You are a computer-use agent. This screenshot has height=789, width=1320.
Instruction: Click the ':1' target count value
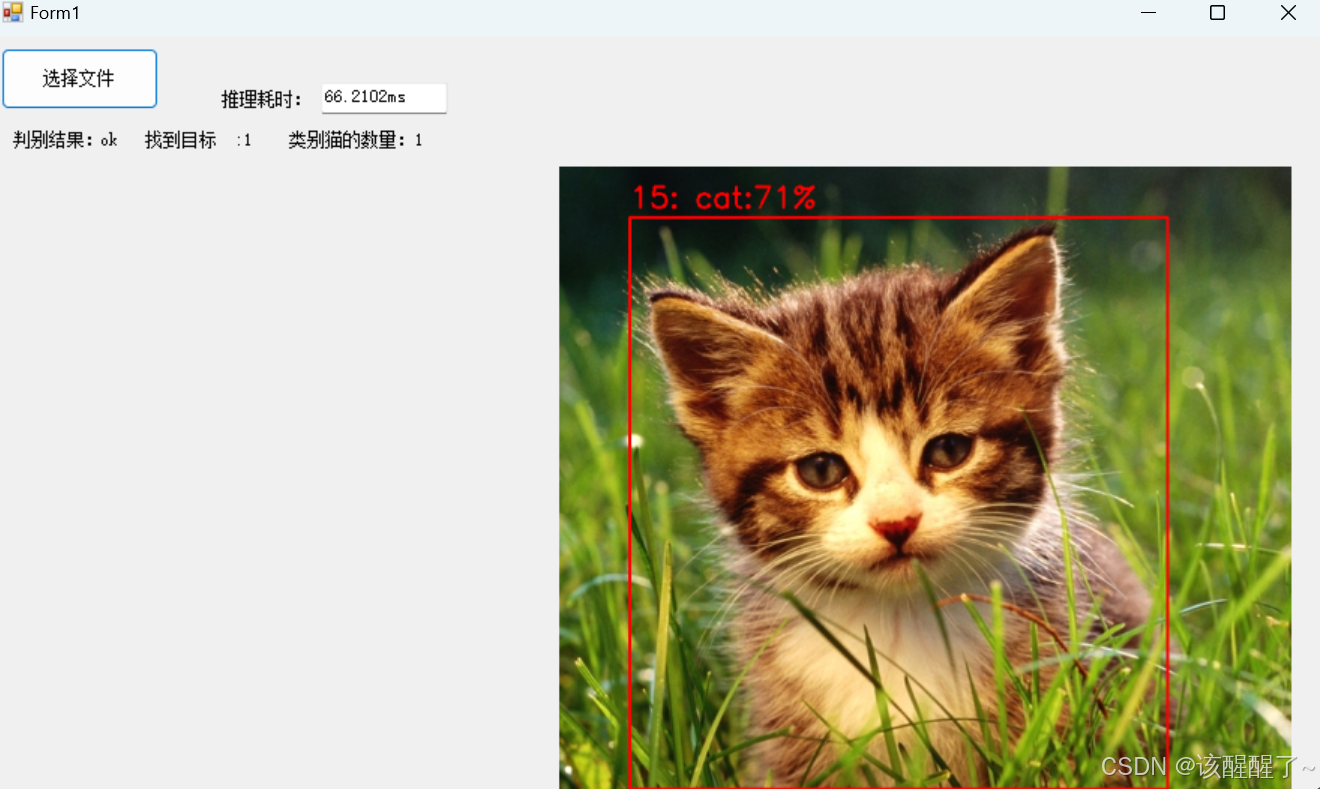coord(244,141)
